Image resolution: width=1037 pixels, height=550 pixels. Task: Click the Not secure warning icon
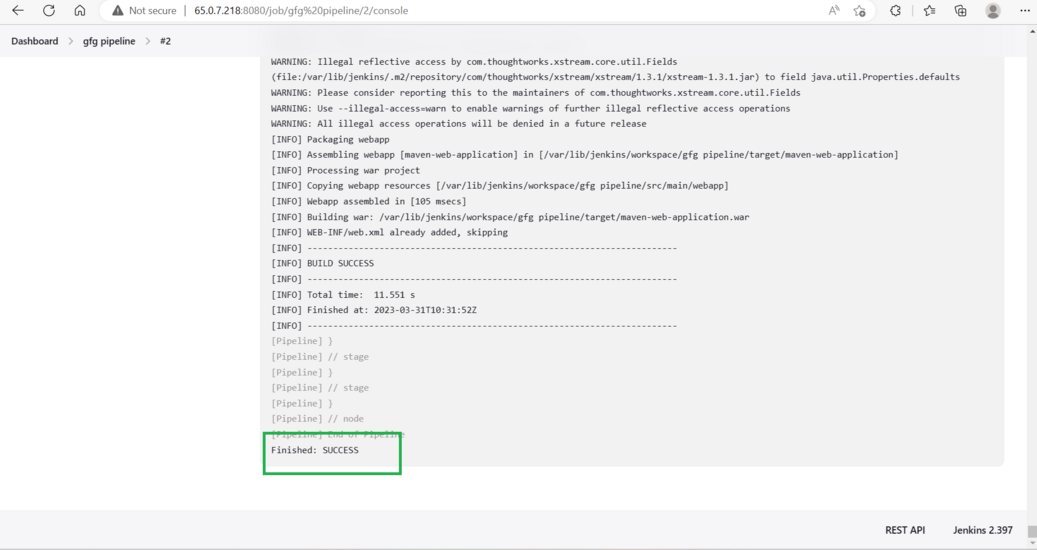pos(118,11)
